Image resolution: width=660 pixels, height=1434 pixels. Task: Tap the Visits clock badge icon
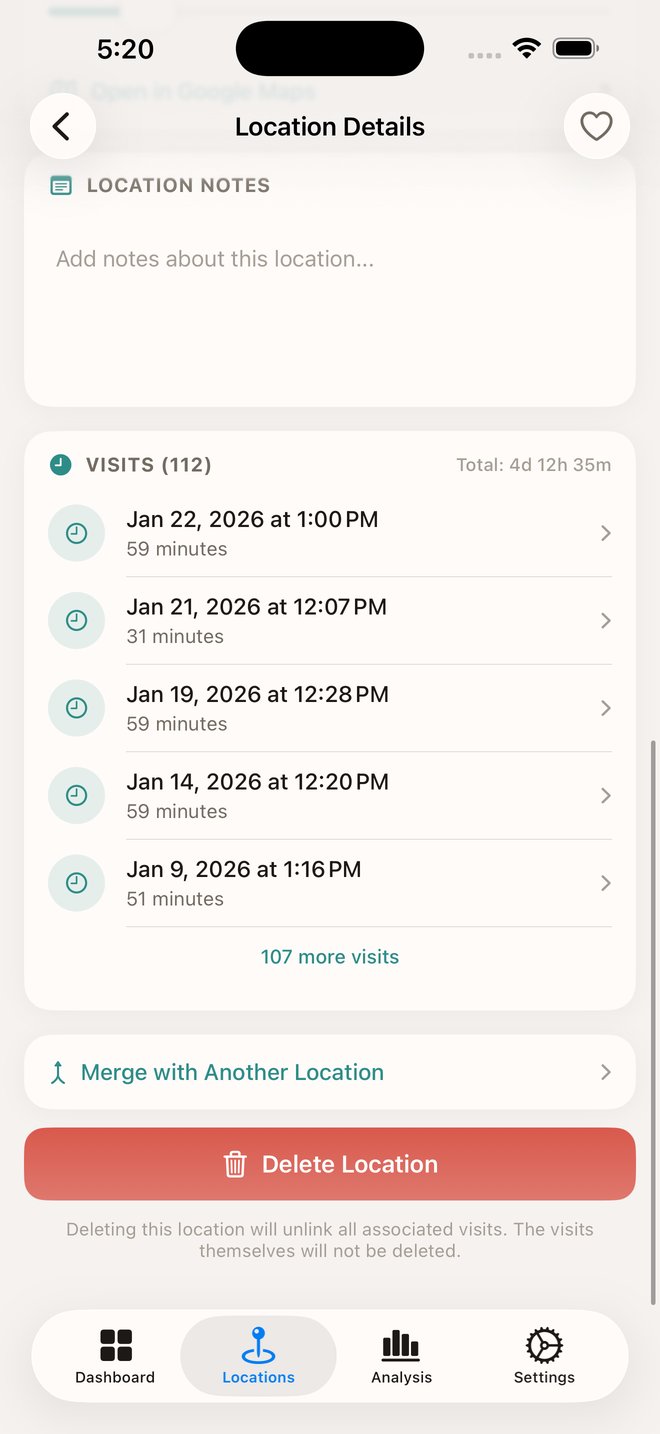click(61, 464)
